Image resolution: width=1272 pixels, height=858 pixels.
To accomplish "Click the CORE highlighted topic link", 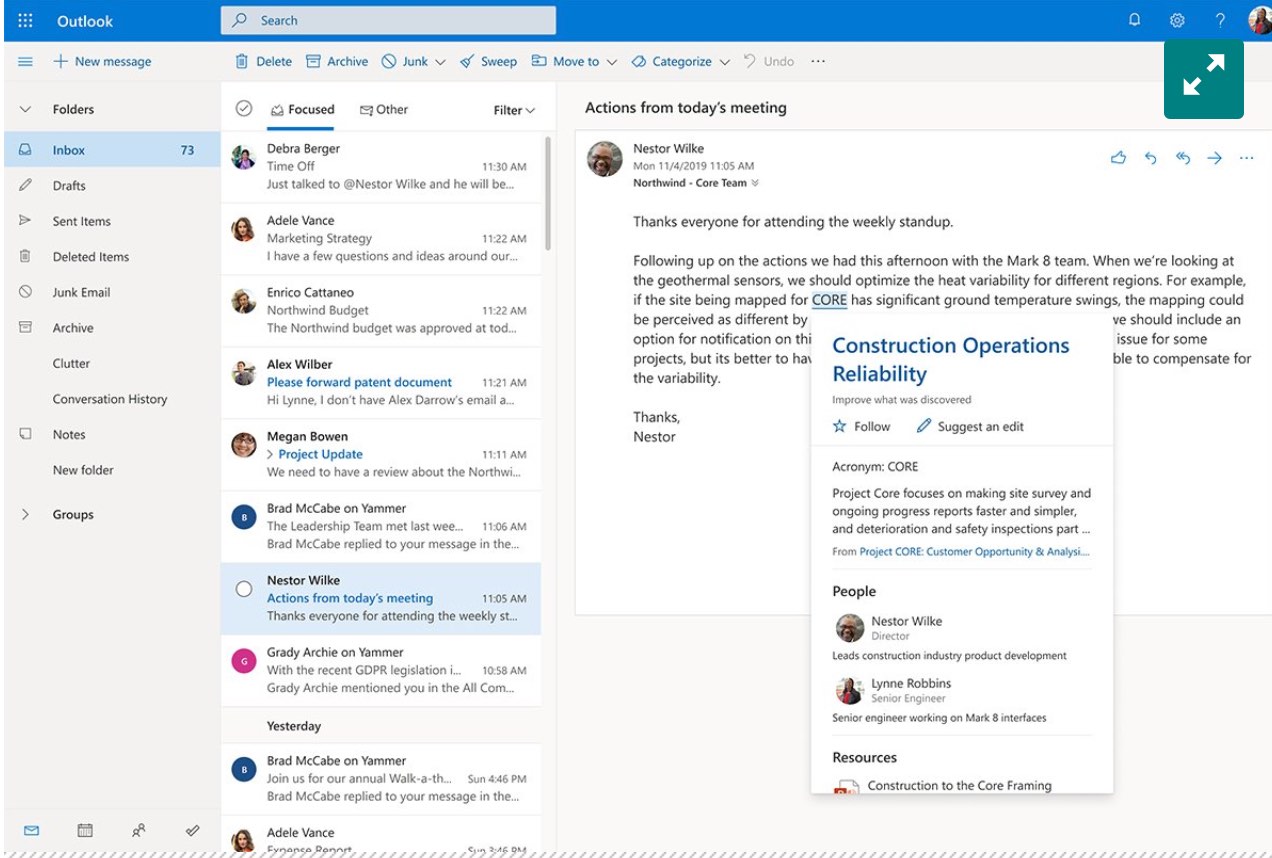I will [x=829, y=300].
